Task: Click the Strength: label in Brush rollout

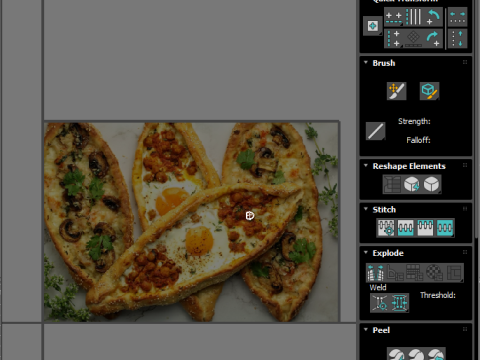Action: click(414, 121)
